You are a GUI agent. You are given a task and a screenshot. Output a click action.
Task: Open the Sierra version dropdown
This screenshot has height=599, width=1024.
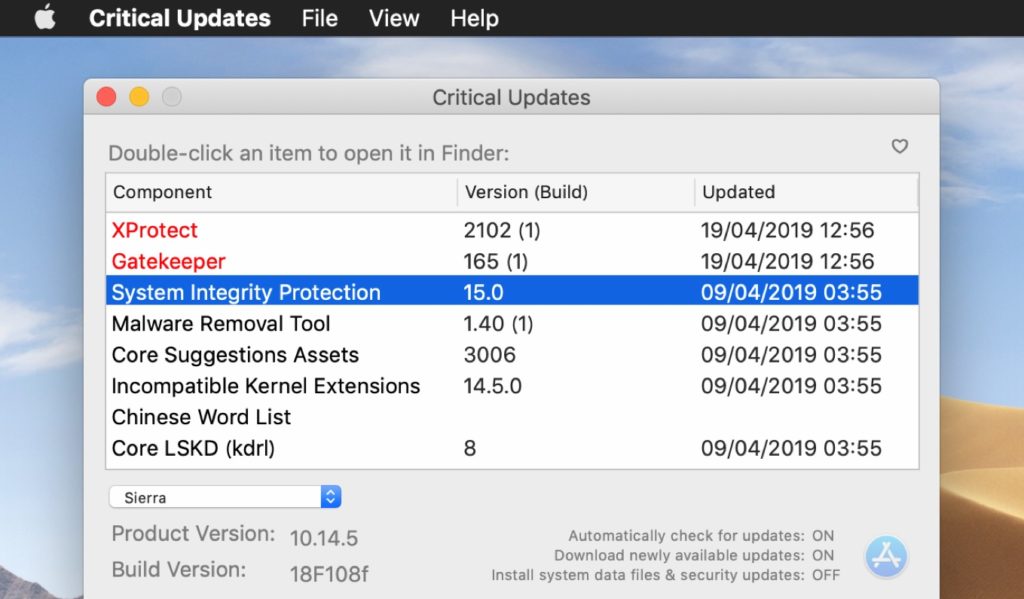coord(220,496)
